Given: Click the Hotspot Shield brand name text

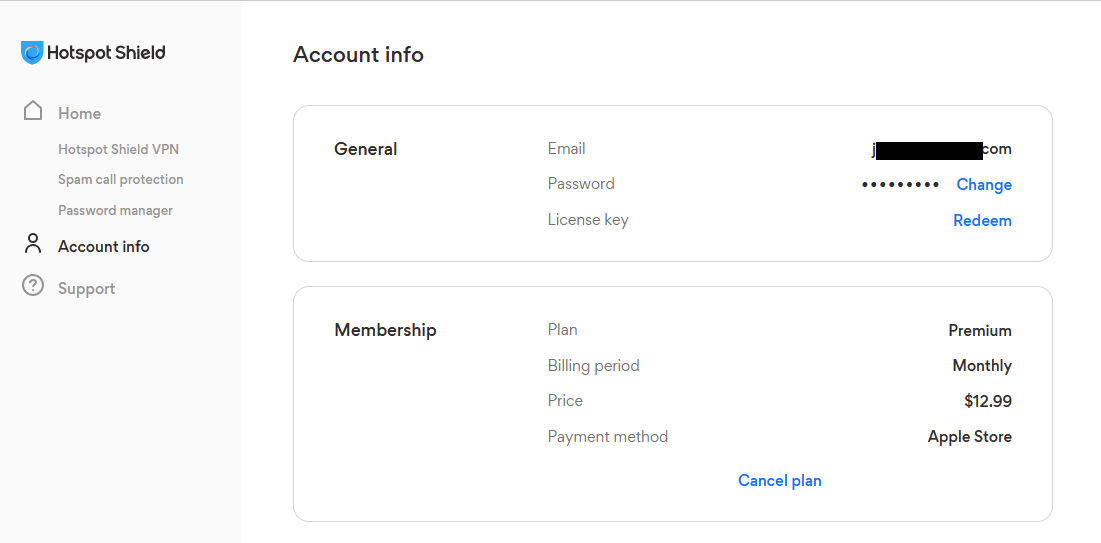Looking at the screenshot, I should click(x=106, y=53).
